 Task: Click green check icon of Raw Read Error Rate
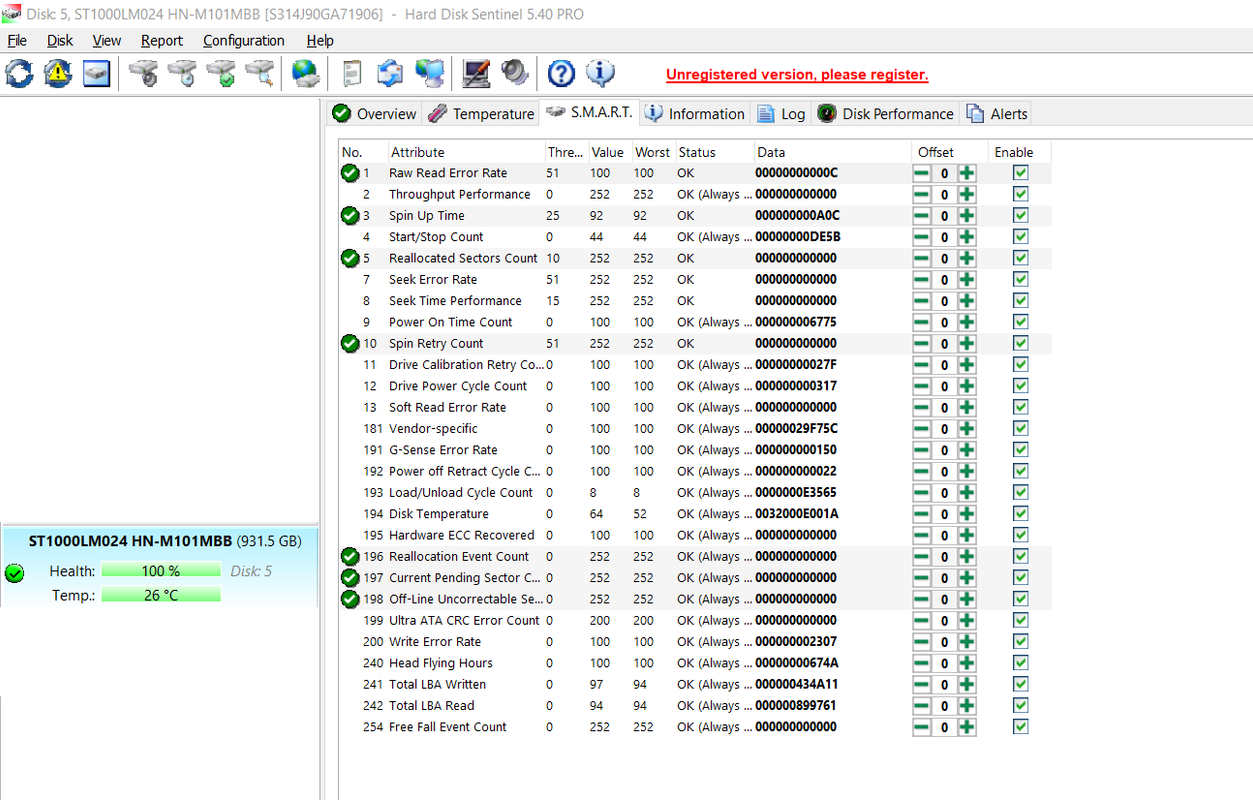(x=350, y=173)
